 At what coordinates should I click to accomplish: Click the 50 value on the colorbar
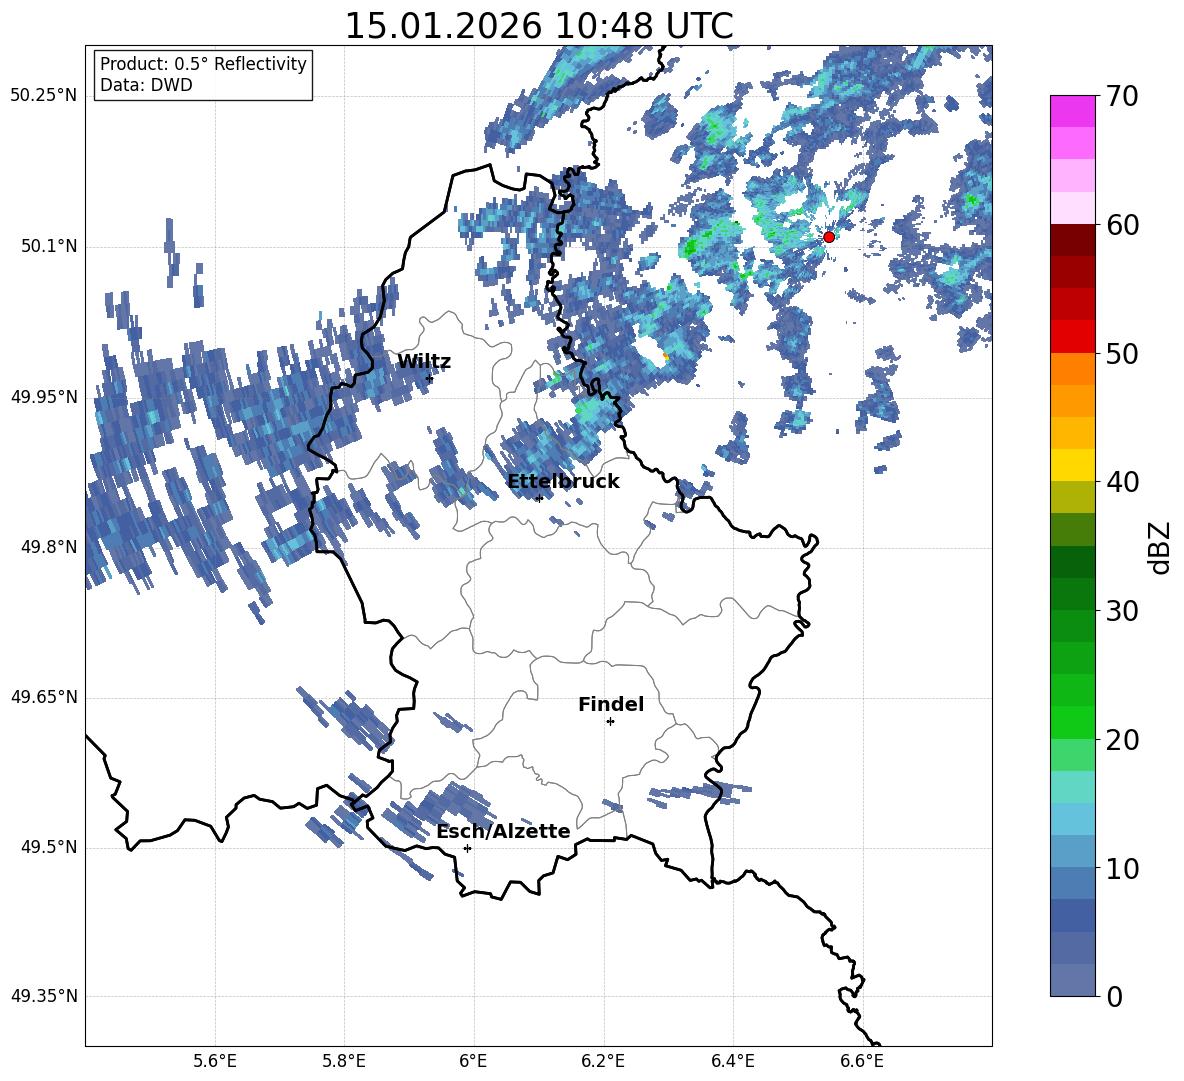coord(1122,353)
